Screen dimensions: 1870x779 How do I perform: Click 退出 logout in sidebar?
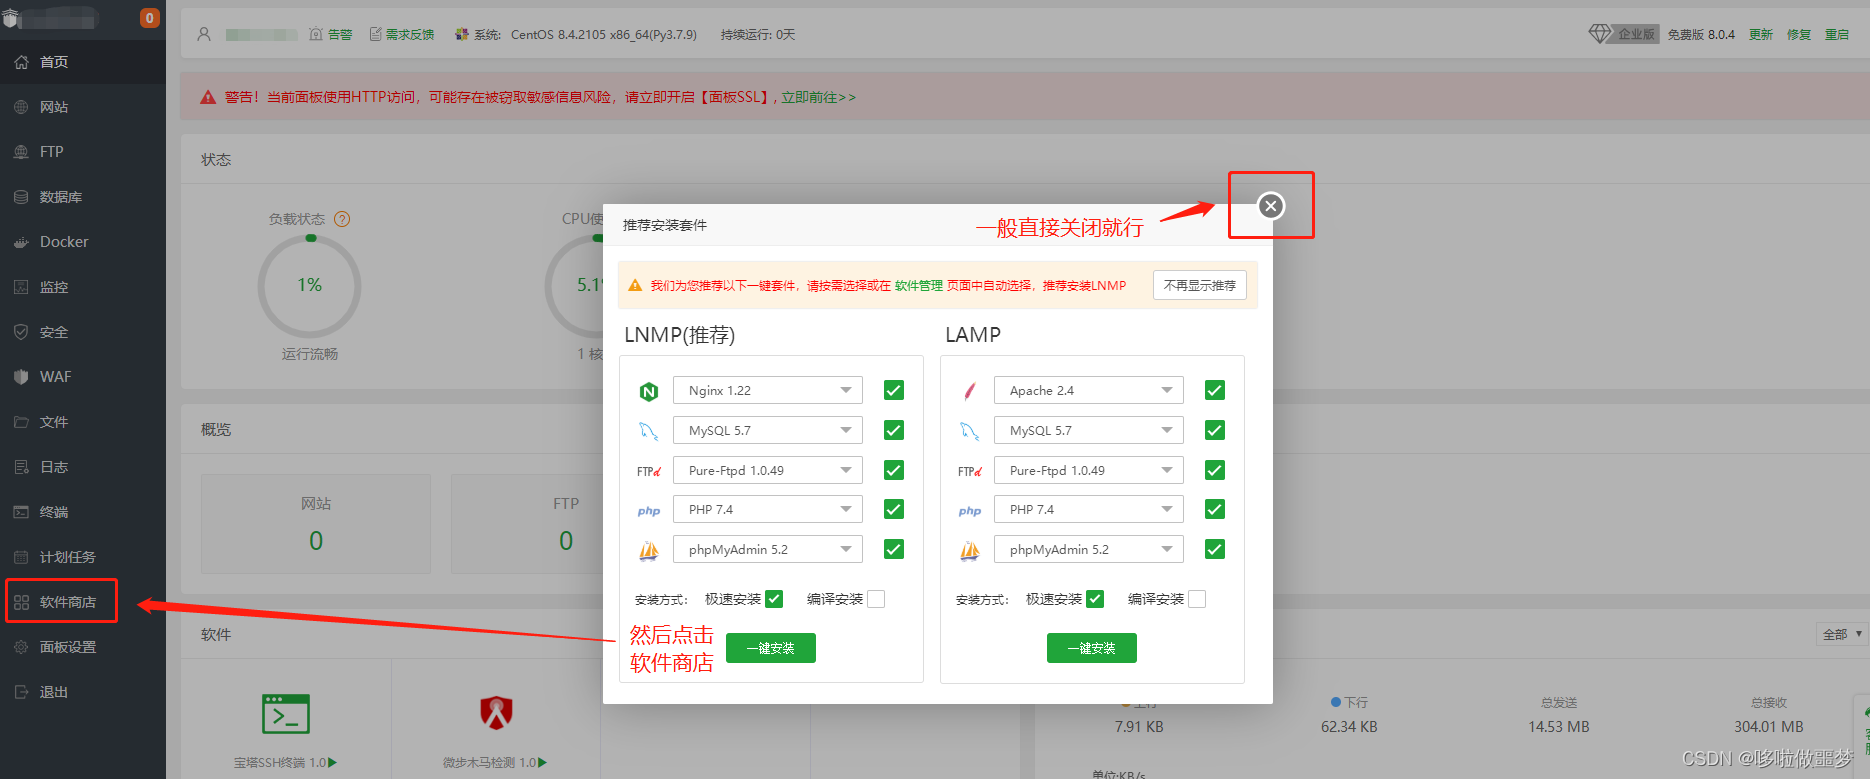tap(83, 692)
